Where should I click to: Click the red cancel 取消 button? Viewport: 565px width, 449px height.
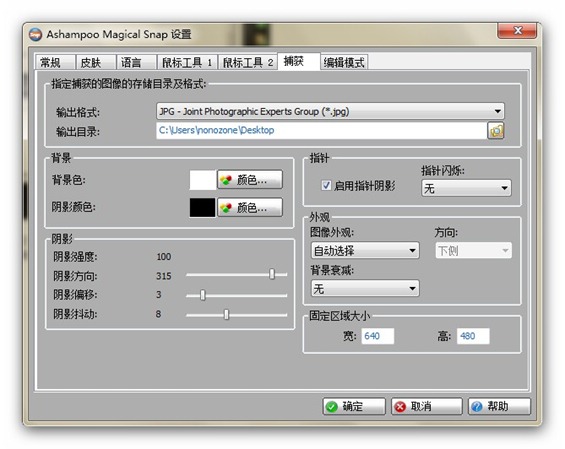(x=426, y=406)
